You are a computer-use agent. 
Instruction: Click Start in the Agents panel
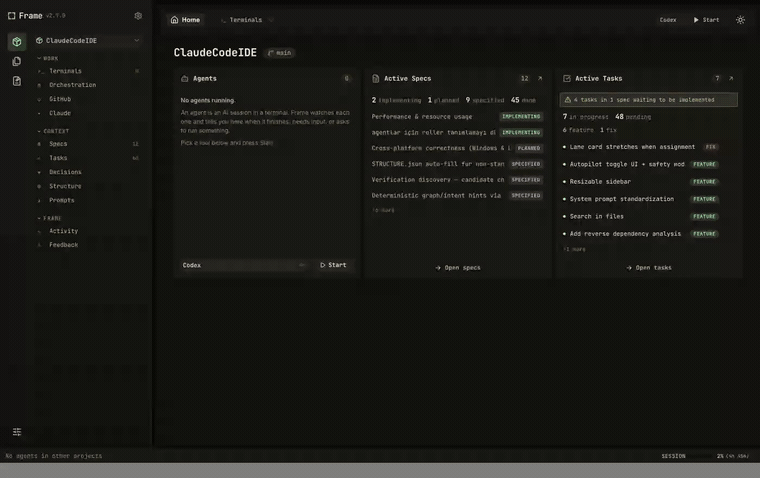pos(333,265)
